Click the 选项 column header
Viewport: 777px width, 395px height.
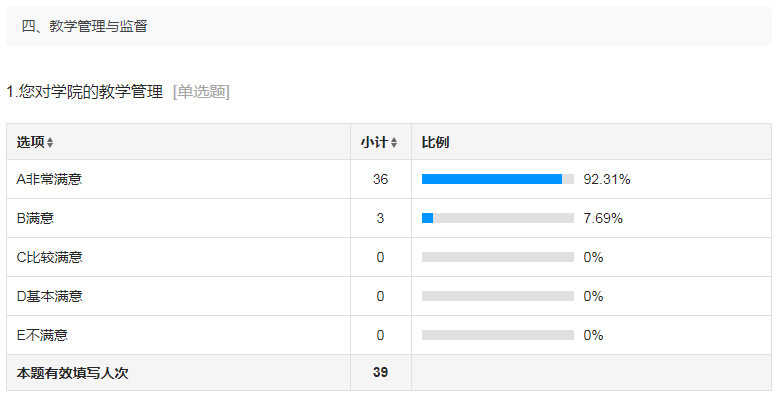(31, 142)
